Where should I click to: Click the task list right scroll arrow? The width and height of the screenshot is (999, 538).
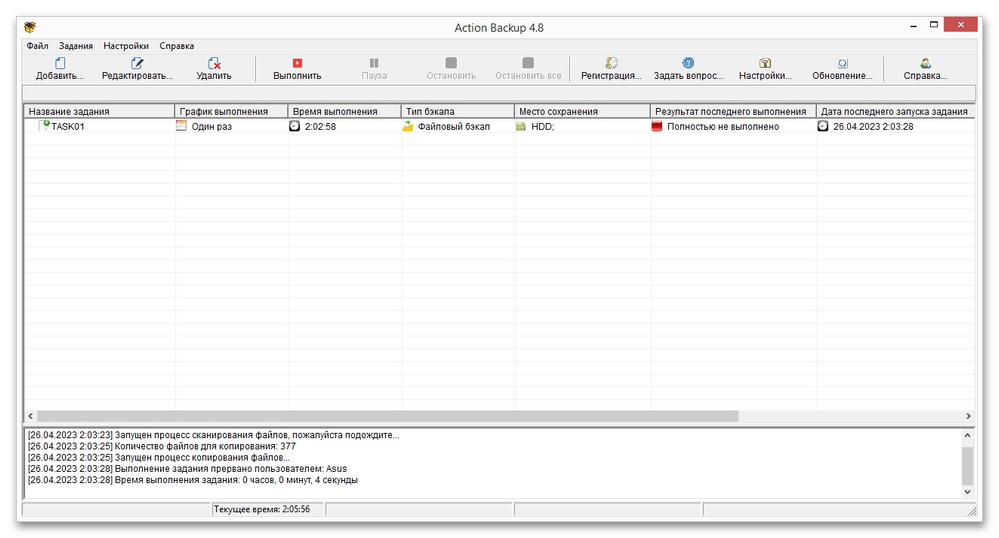[968, 416]
